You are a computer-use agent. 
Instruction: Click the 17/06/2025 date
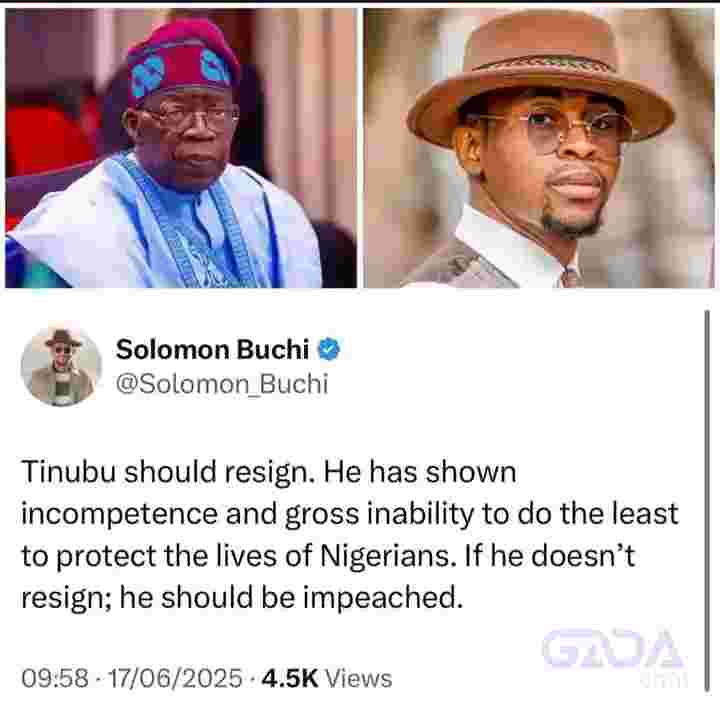(x=175, y=678)
